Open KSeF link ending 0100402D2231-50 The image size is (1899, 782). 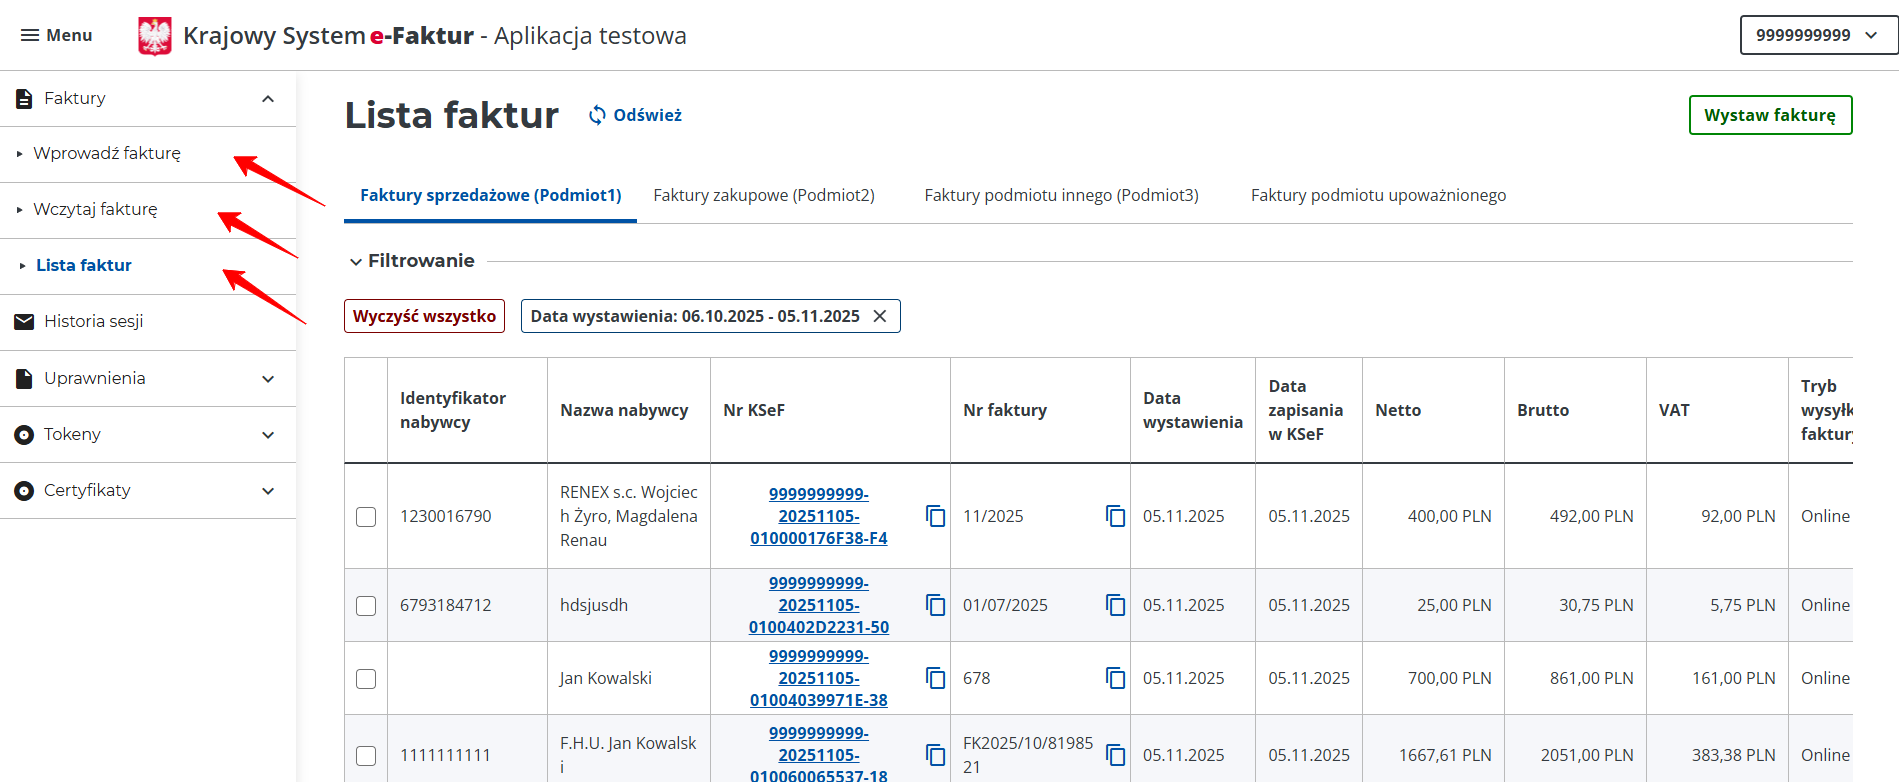[x=819, y=605]
